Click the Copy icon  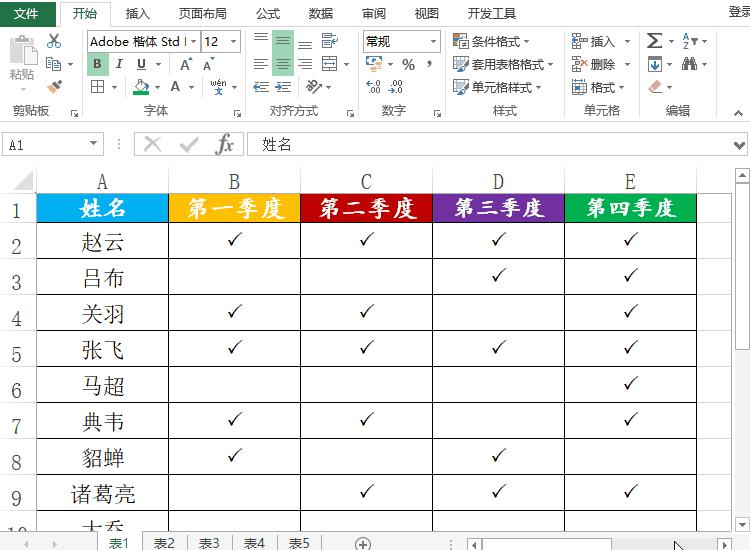click(x=53, y=64)
